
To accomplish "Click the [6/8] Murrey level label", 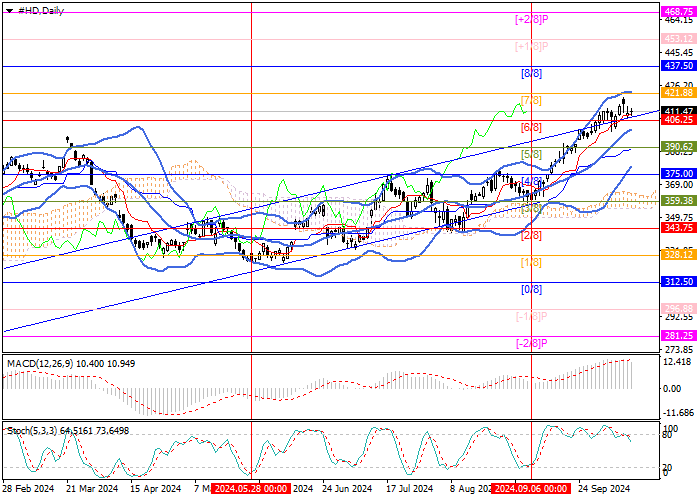I will point(531,128).
